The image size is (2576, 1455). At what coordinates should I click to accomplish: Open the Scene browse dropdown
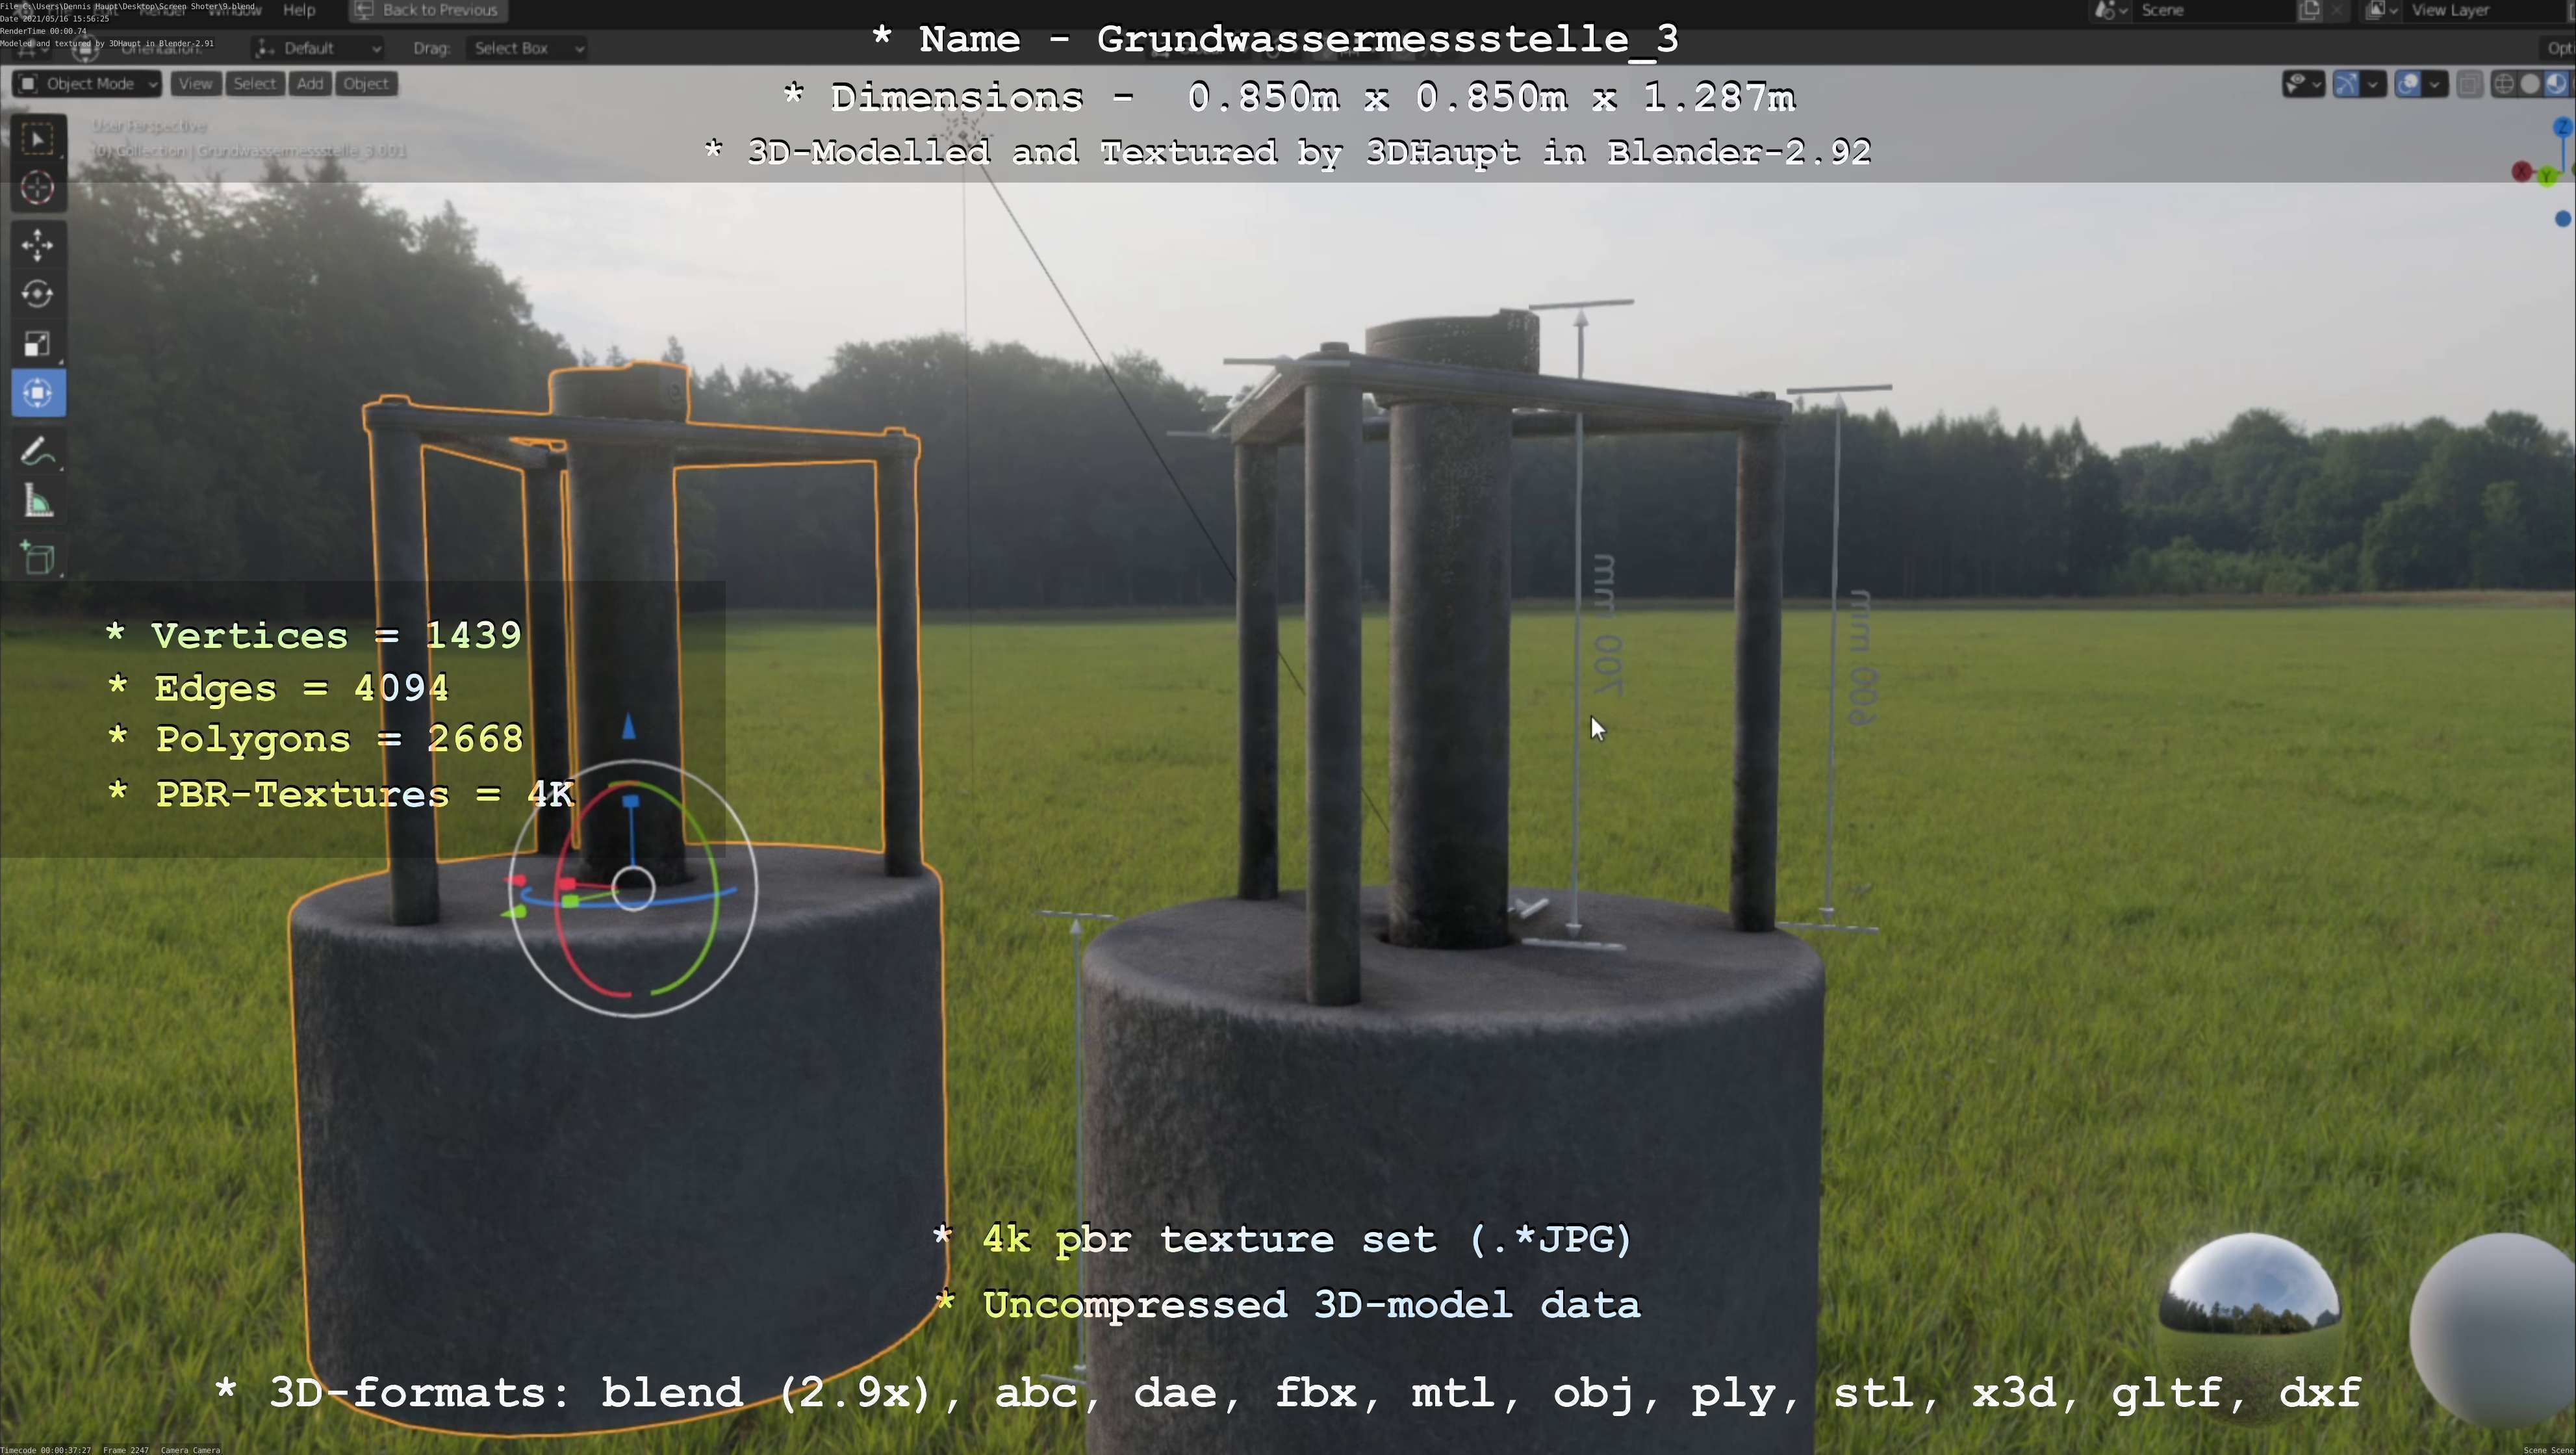pyautogui.click(x=2112, y=10)
